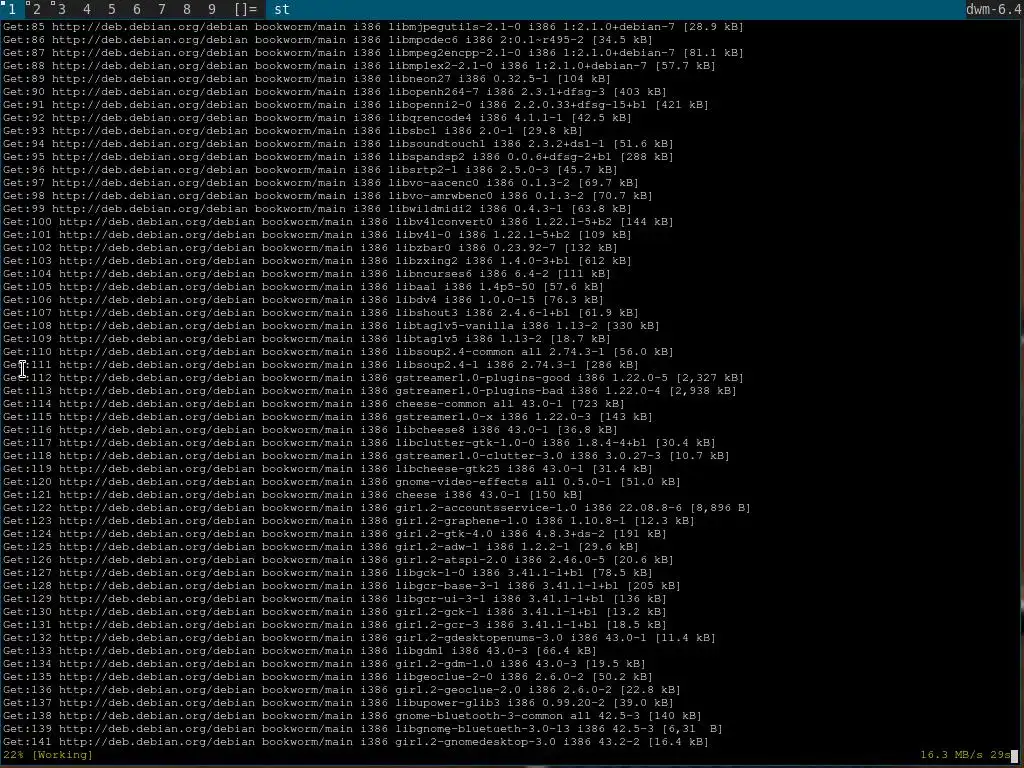The width and height of the screenshot is (1024, 768).
Task: Click the libtag1v5-vanilla package name
Action: pyautogui.click(x=455, y=326)
